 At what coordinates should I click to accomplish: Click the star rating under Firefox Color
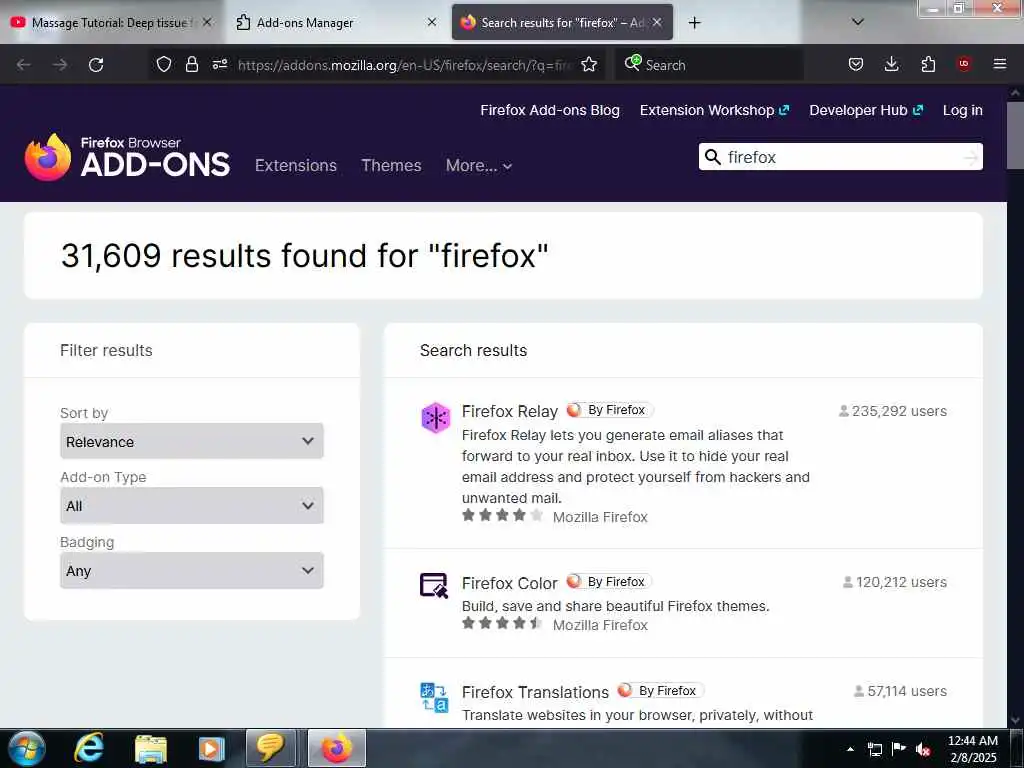coord(502,623)
